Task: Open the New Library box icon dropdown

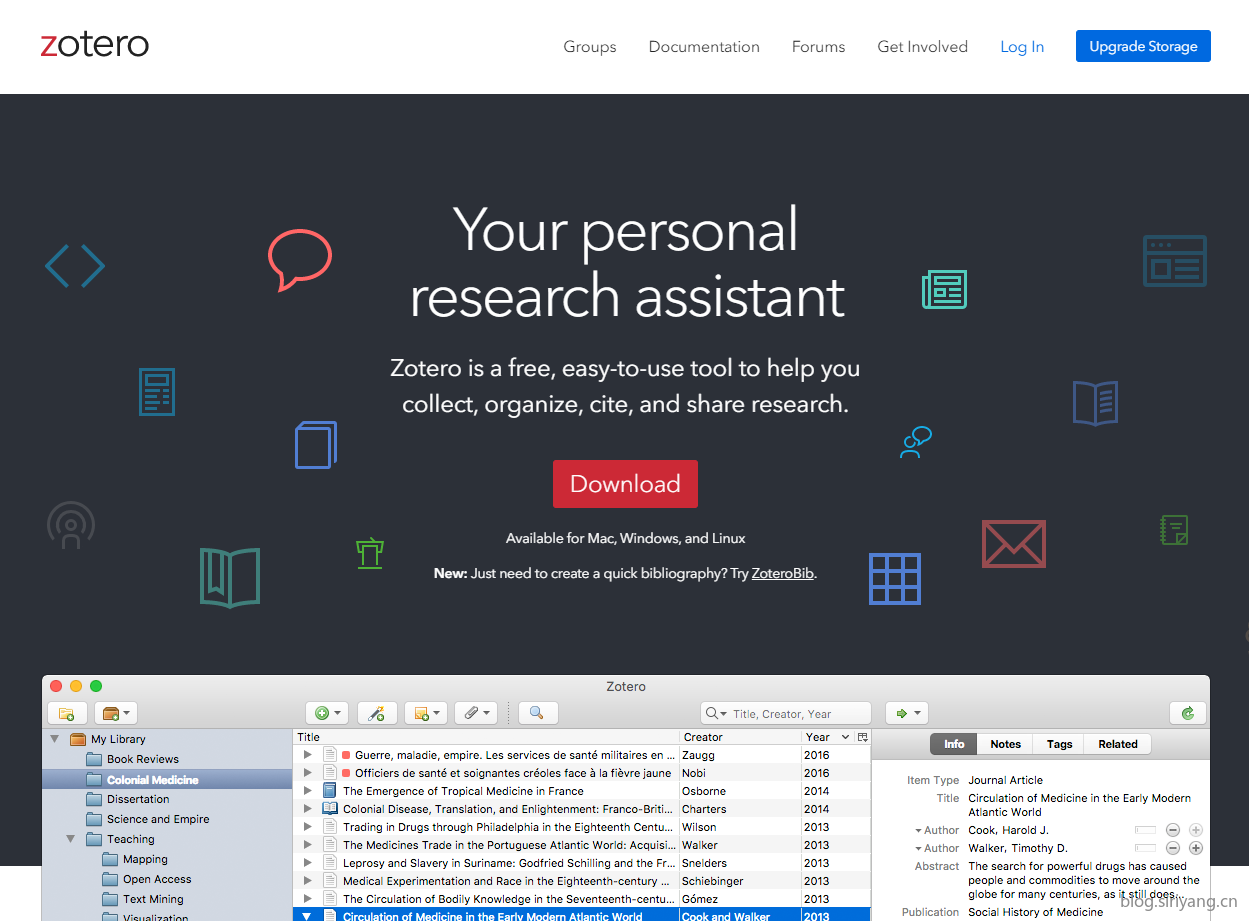Action: point(116,713)
